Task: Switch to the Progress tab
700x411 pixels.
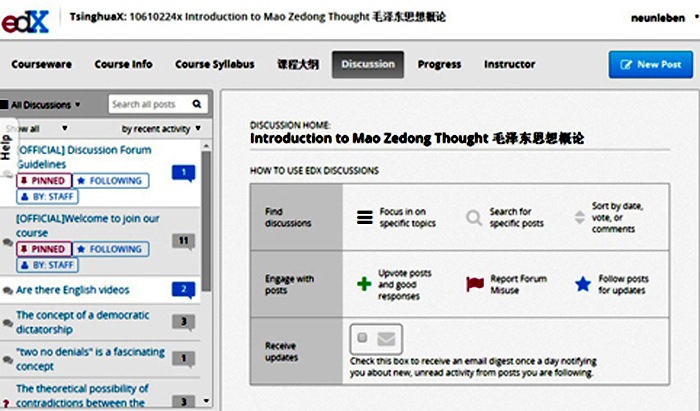Action: (x=439, y=64)
